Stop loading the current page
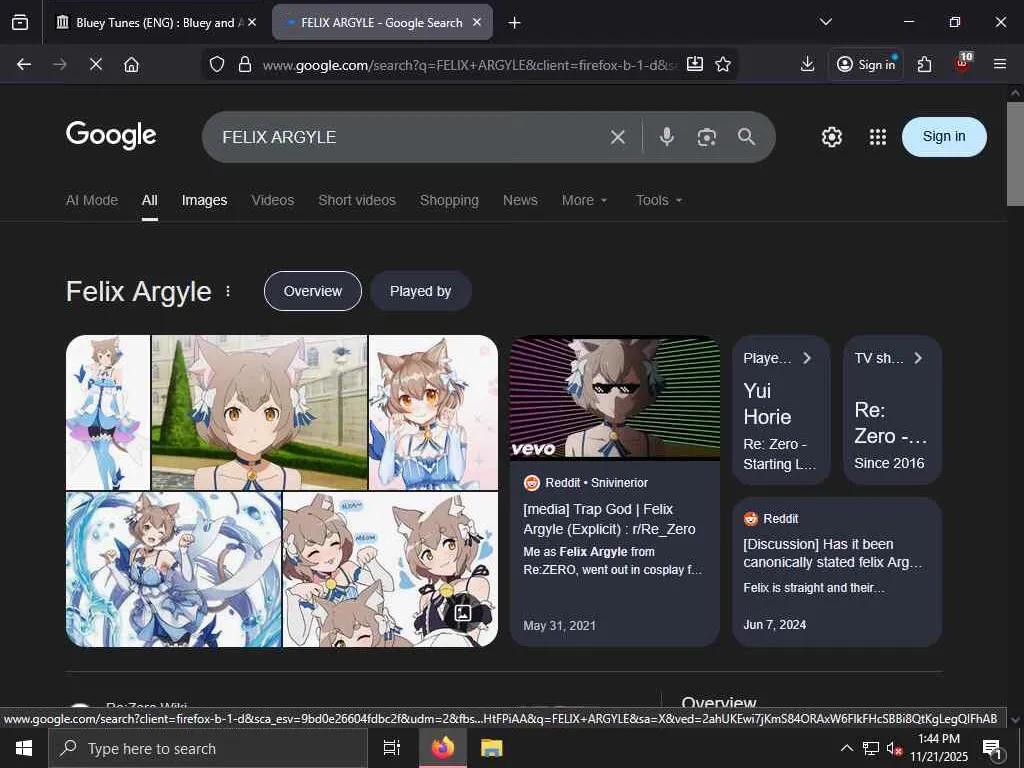 [95, 64]
